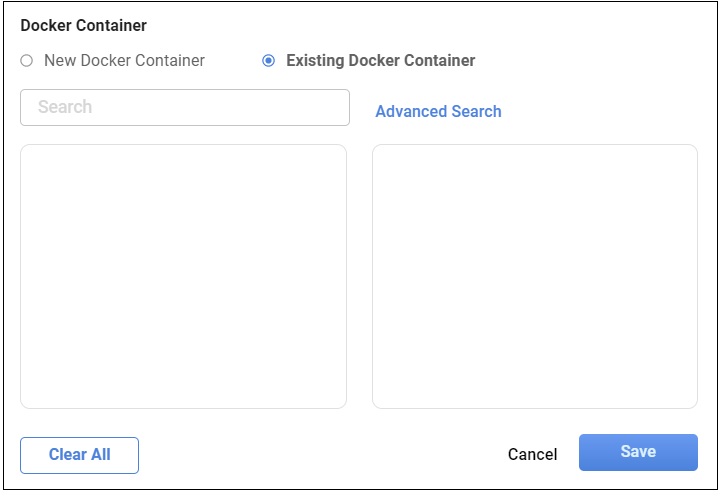Cancel the Docker Container dialog
Screen dimensions: 719x491
coord(532,454)
